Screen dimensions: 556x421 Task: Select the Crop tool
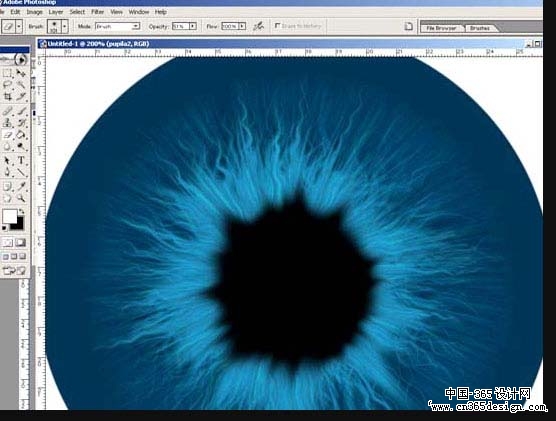pyautogui.click(x=7, y=96)
